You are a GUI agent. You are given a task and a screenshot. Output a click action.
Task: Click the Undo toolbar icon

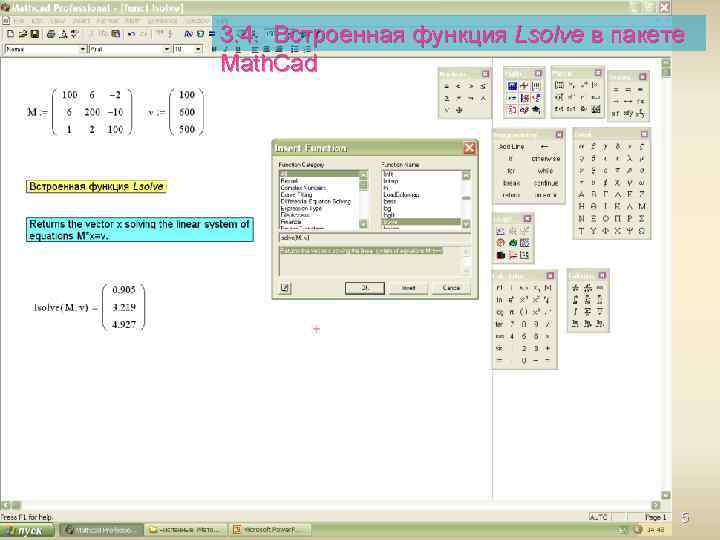pyautogui.click(x=132, y=34)
